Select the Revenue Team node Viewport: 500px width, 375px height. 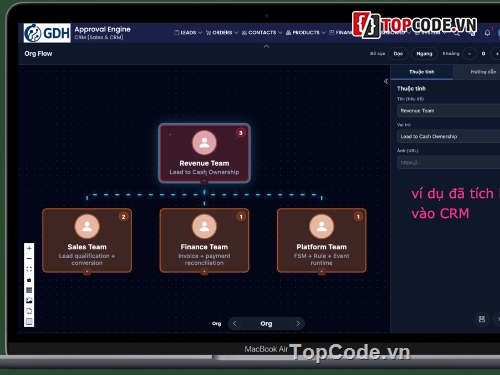pos(204,153)
